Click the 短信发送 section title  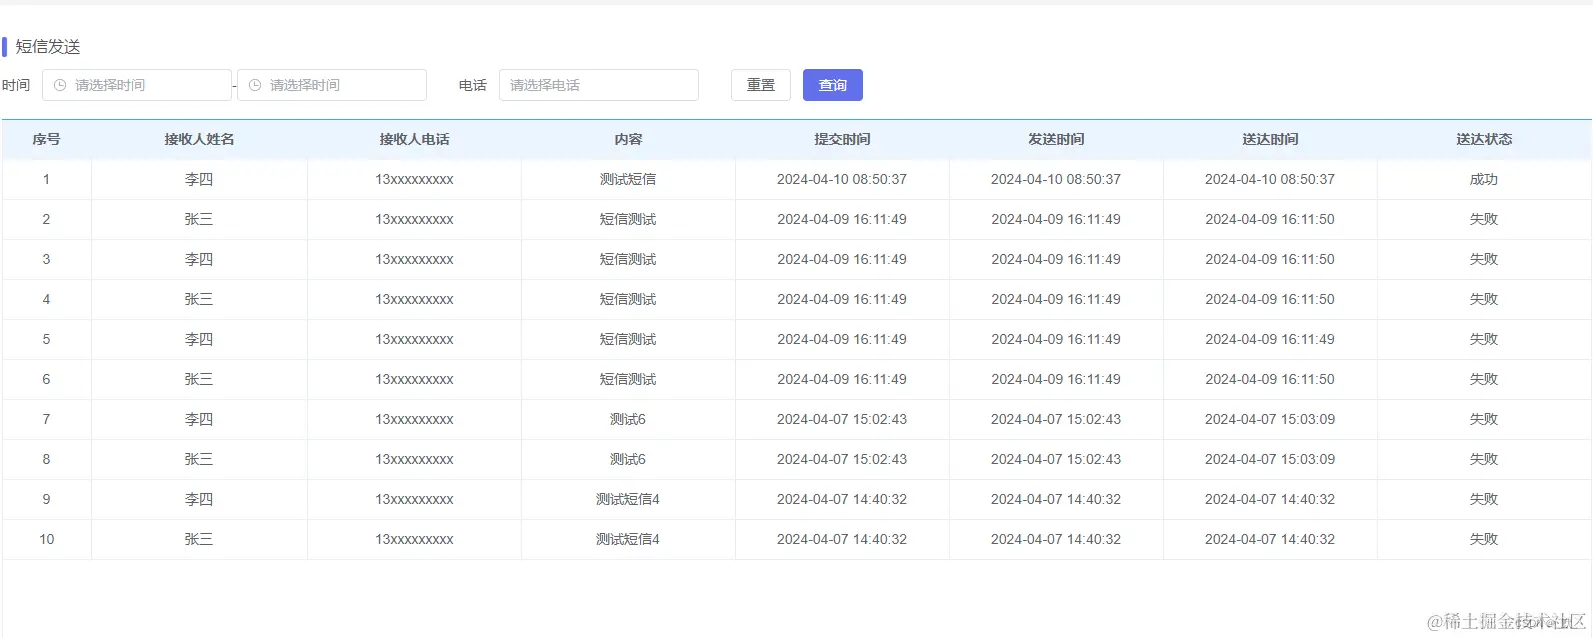pos(48,47)
